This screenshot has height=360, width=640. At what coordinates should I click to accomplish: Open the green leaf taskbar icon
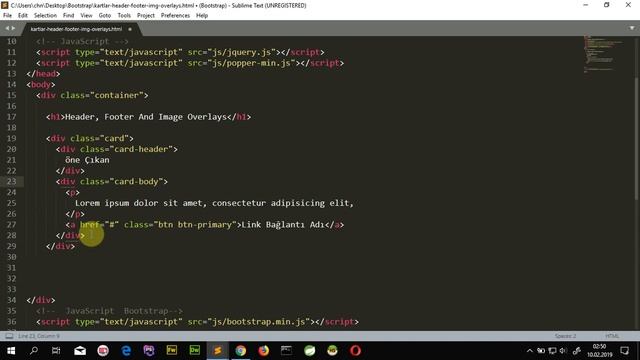(x=309, y=351)
